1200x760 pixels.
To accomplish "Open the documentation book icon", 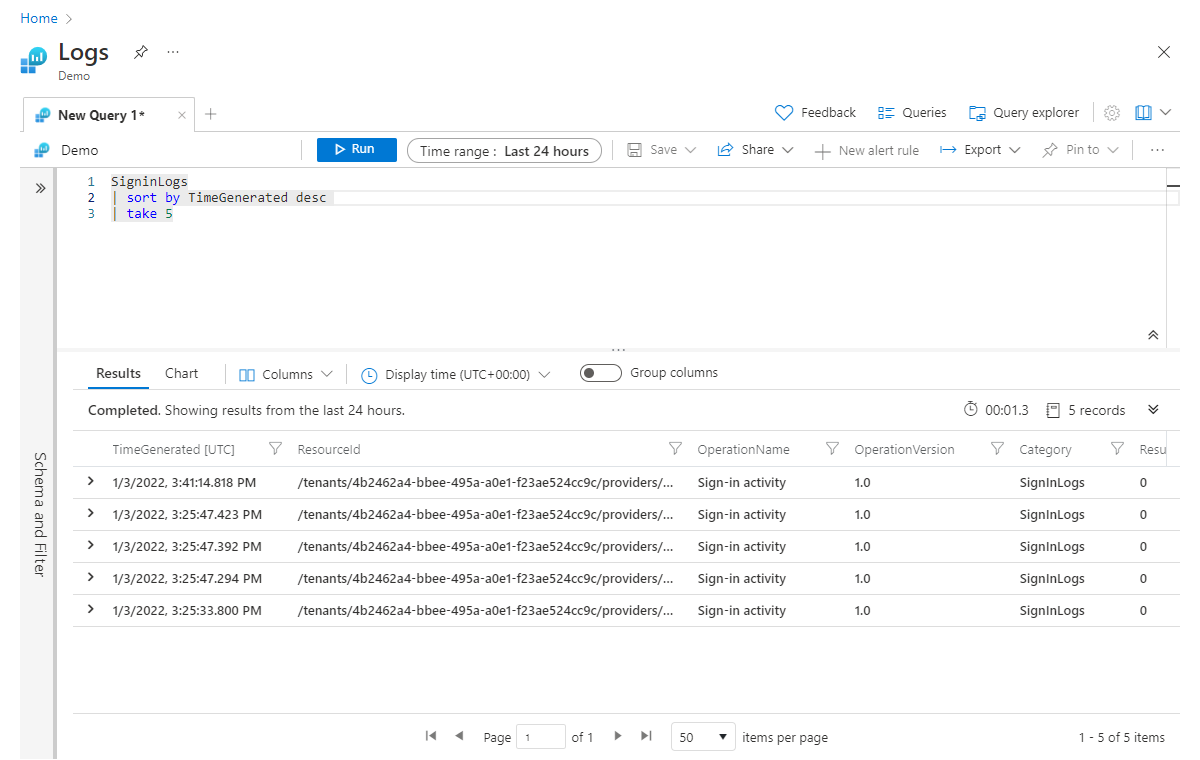I will click(1144, 113).
